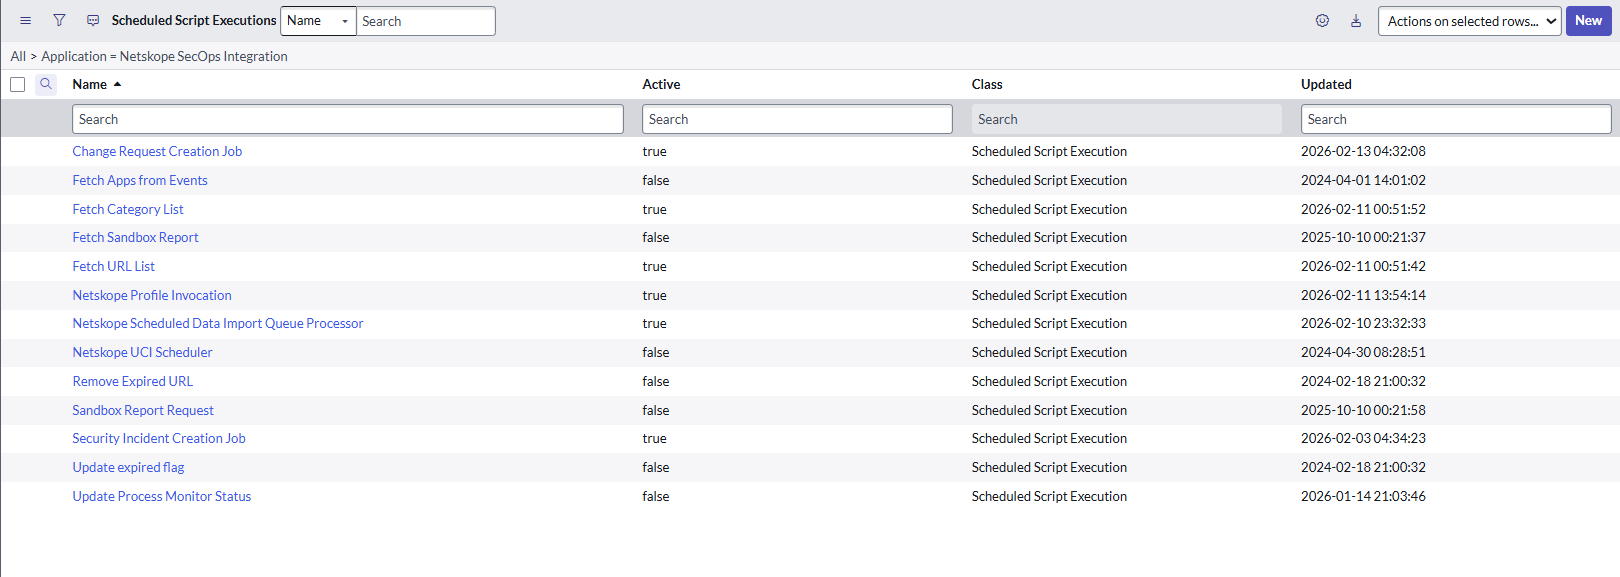
Task: Sort by the Class column header
Action: click(987, 84)
